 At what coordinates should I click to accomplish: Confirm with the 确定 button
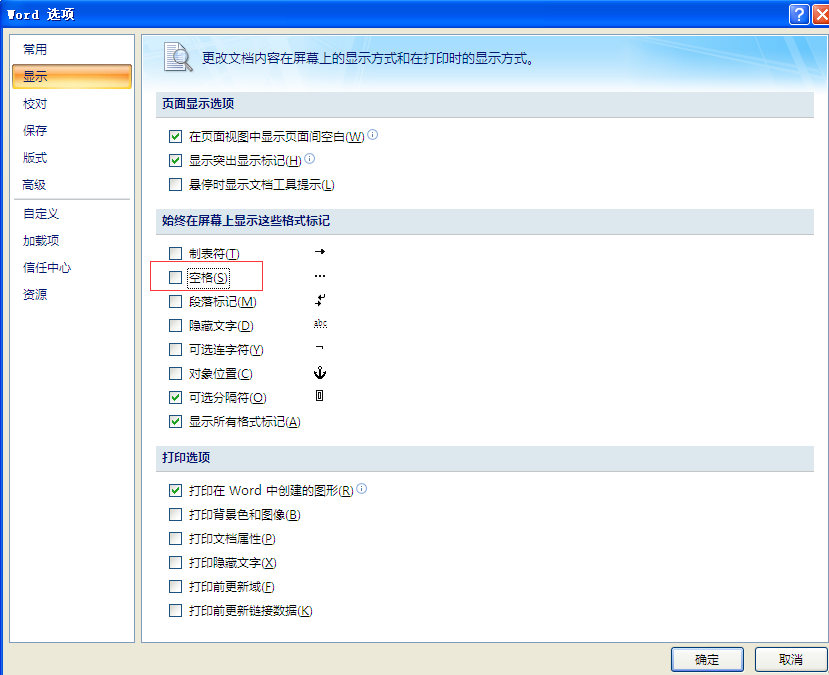click(x=707, y=659)
